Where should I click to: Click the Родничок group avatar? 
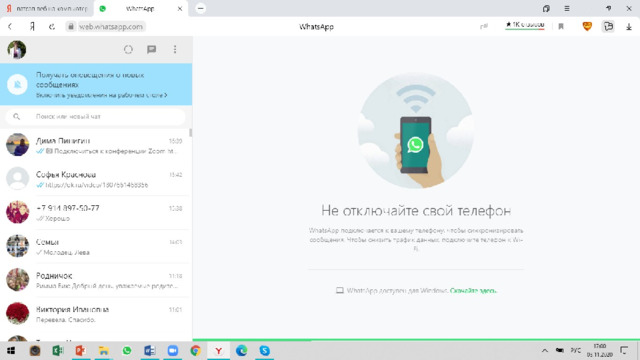point(18,280)
